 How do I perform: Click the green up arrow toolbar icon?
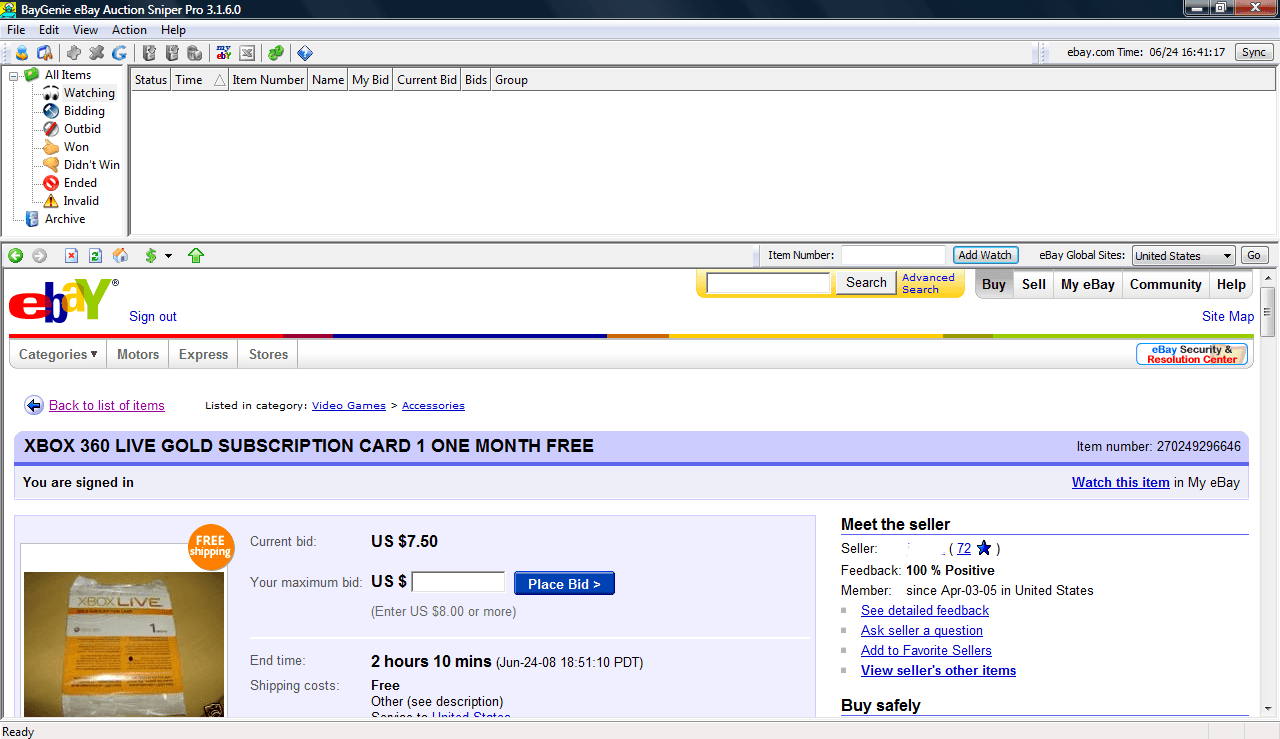pyautogui.click(x=196, y=255)
